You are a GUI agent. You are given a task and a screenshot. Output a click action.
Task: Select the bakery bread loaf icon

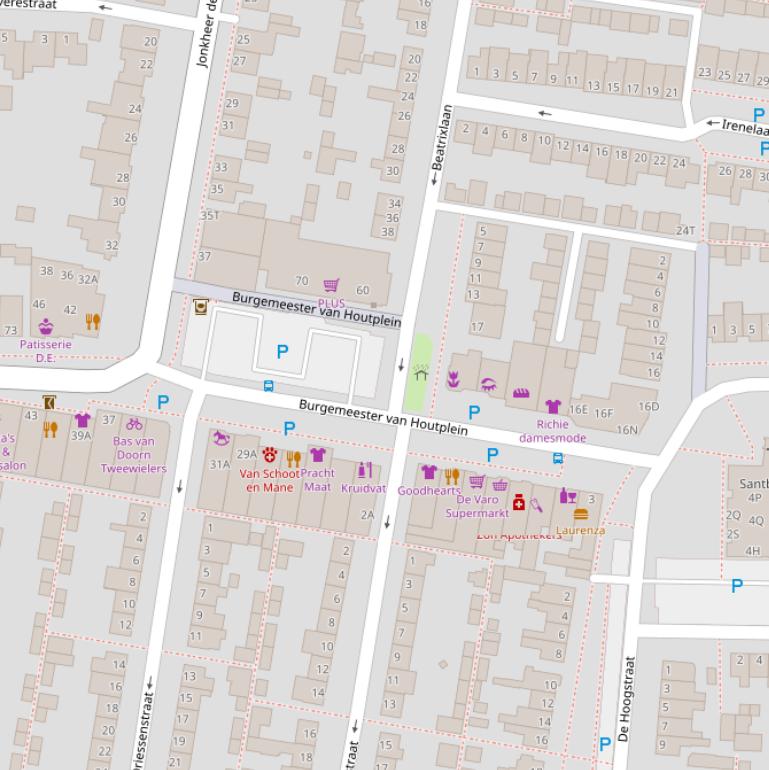tap(520, 393)
